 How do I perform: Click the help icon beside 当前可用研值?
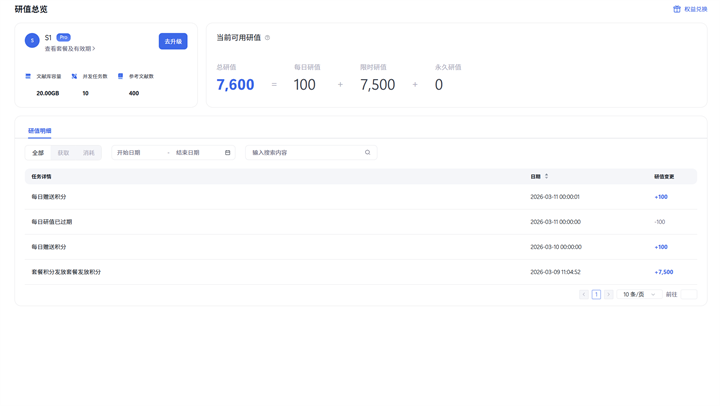tap(267, 38)
